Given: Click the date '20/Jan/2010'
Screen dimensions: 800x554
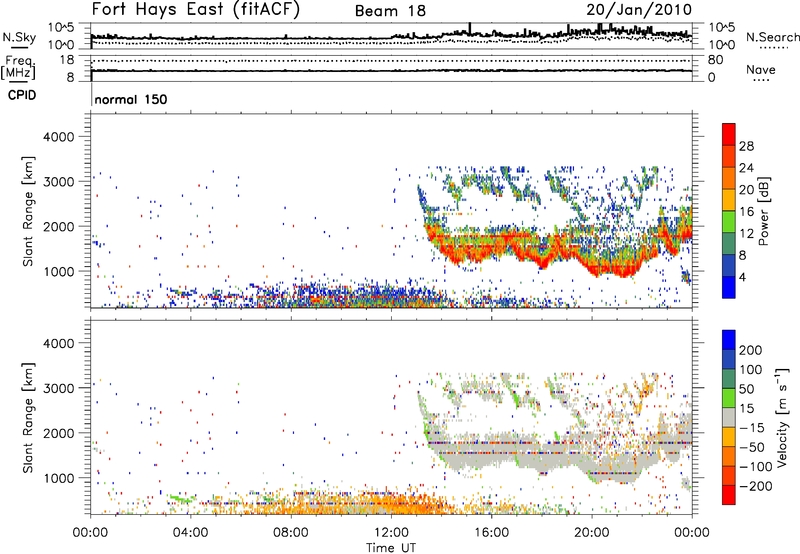Looking at the screenshot, I should [639, 10].
